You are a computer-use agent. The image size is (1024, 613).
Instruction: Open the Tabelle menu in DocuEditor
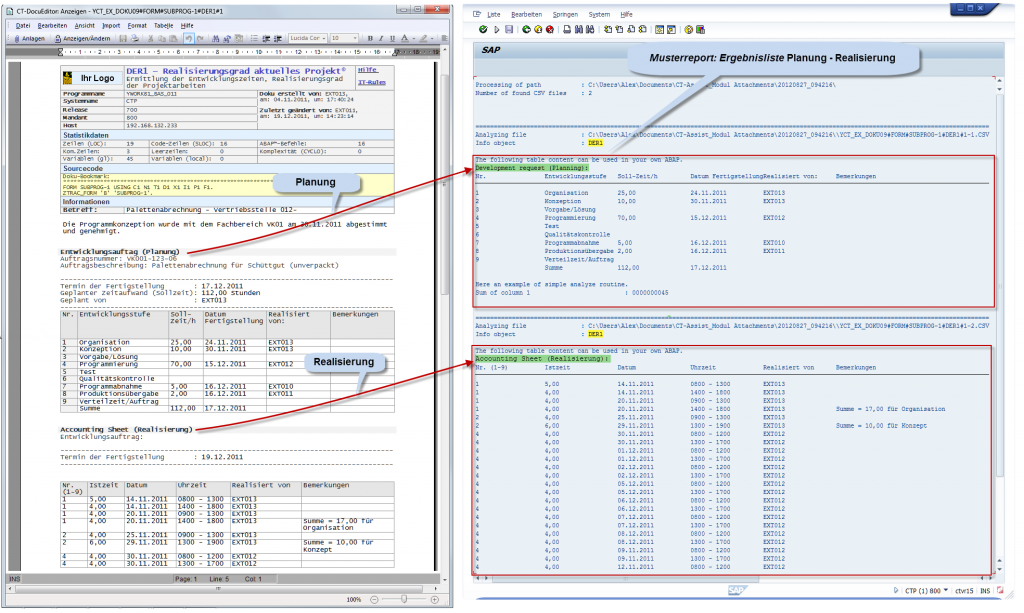163,26
